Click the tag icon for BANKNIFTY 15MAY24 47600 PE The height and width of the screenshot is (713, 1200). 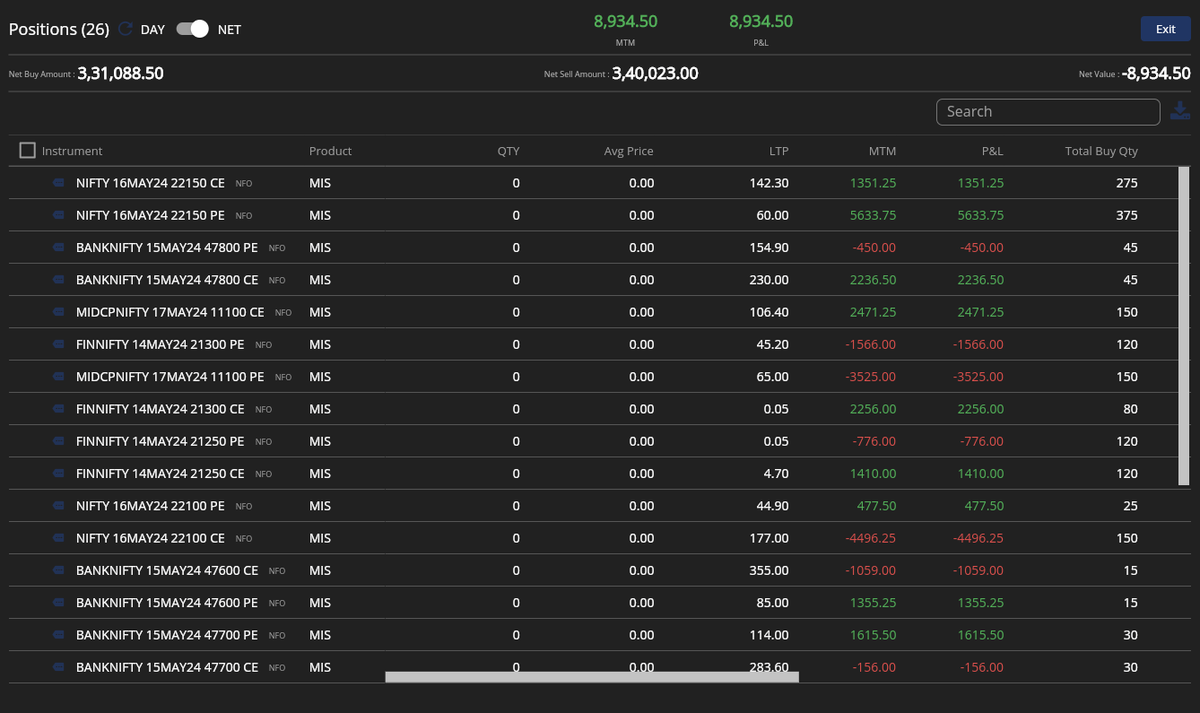[59, 603]
